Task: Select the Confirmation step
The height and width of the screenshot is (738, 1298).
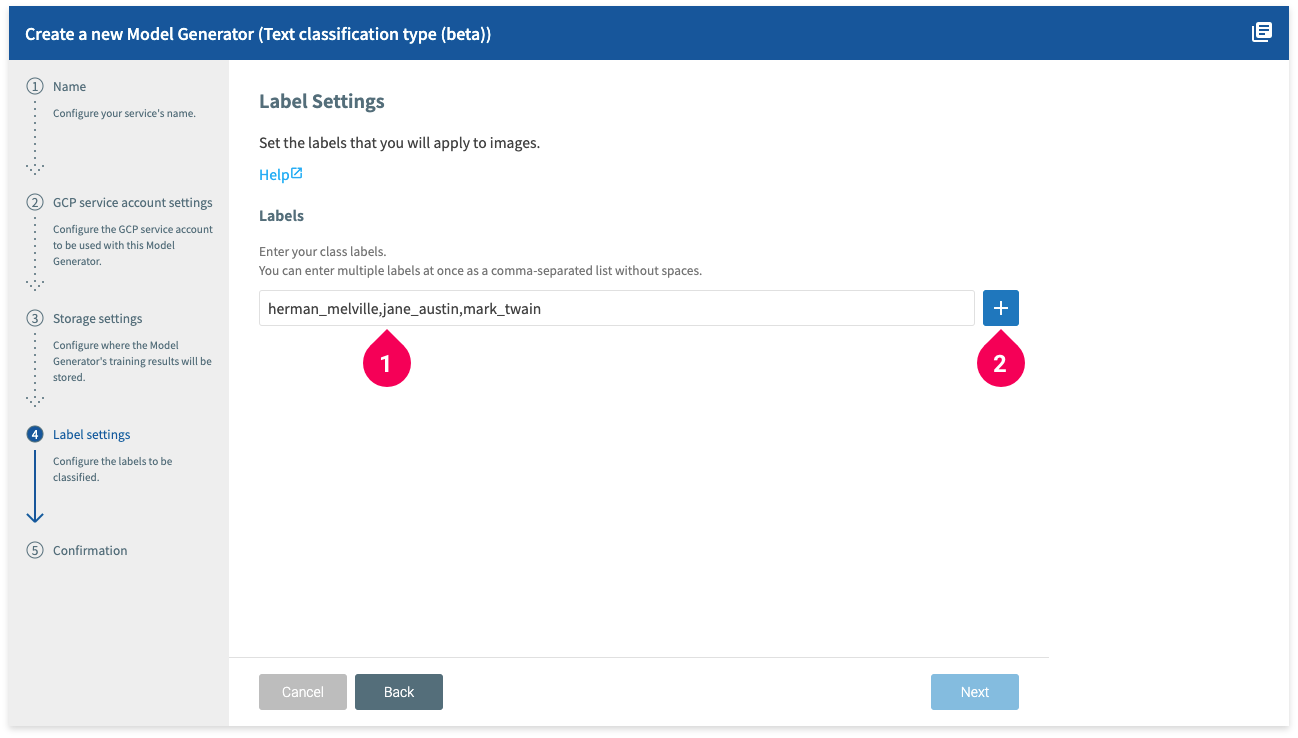Action: 90,551
